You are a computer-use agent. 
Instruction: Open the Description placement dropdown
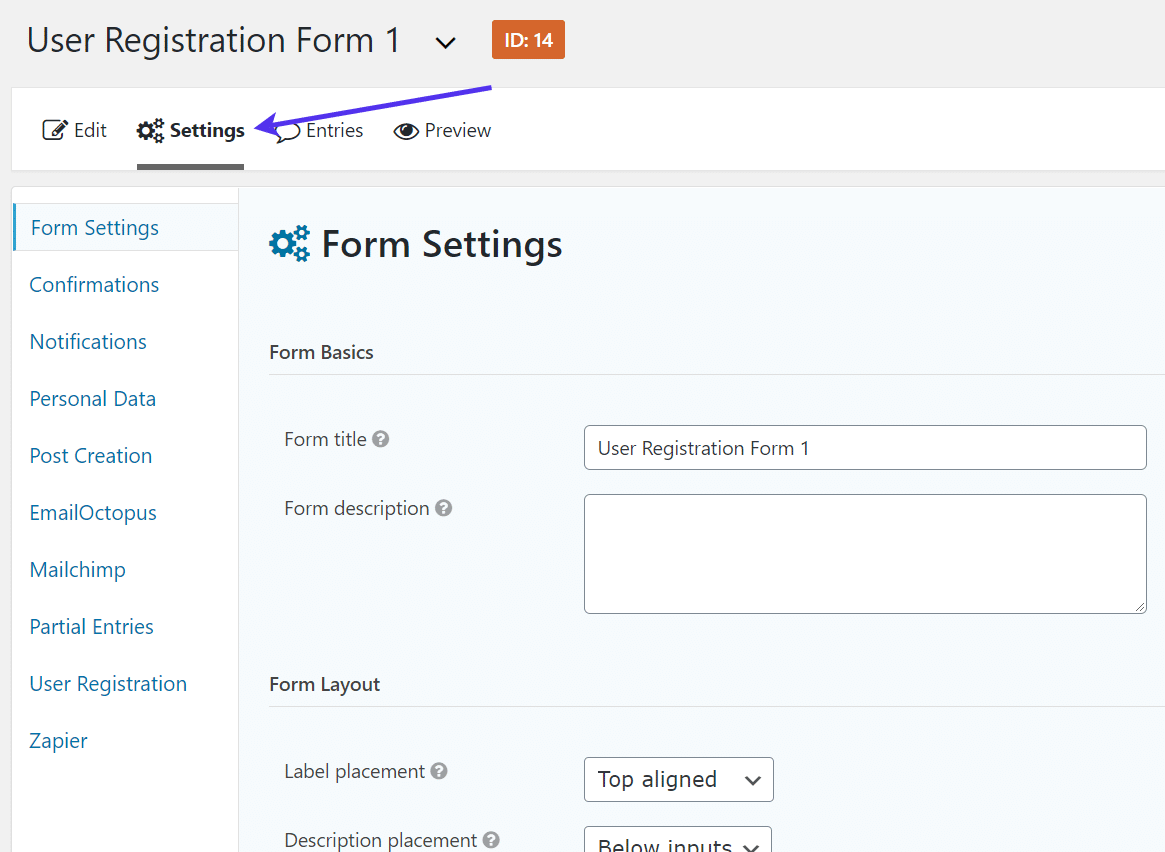(677, 842)
